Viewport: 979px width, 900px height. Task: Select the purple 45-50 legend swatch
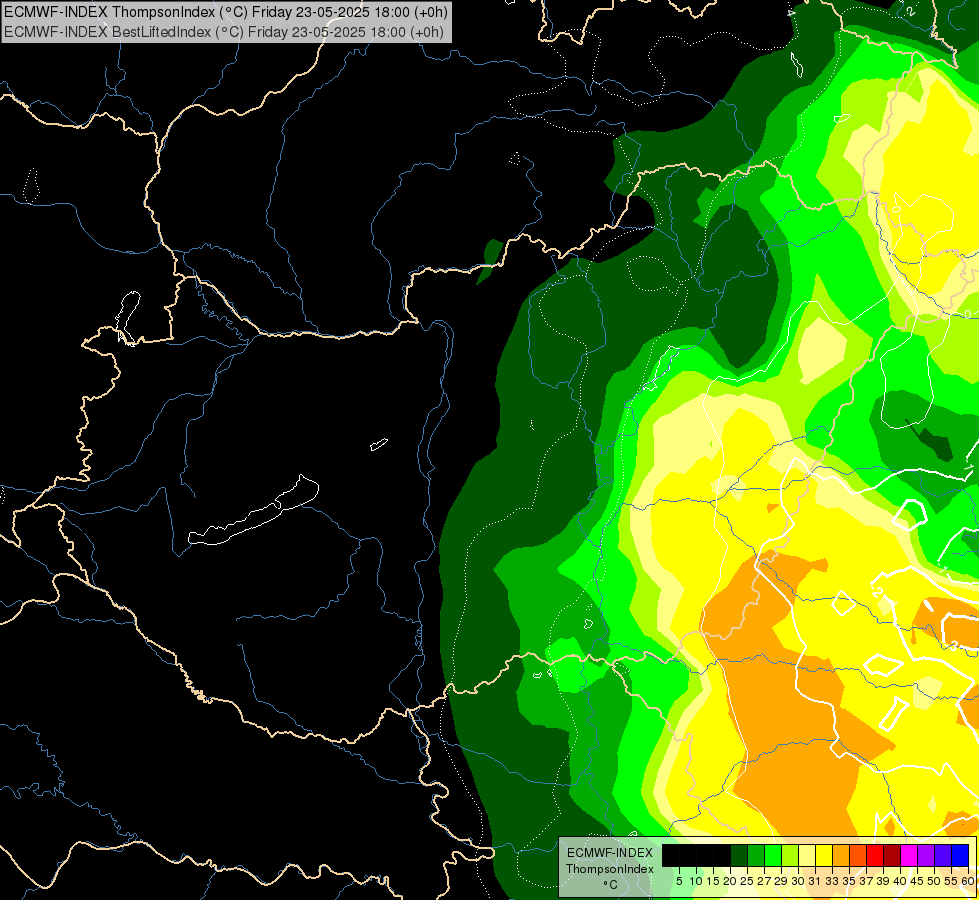pyautogui.click(x=926, y=855)
